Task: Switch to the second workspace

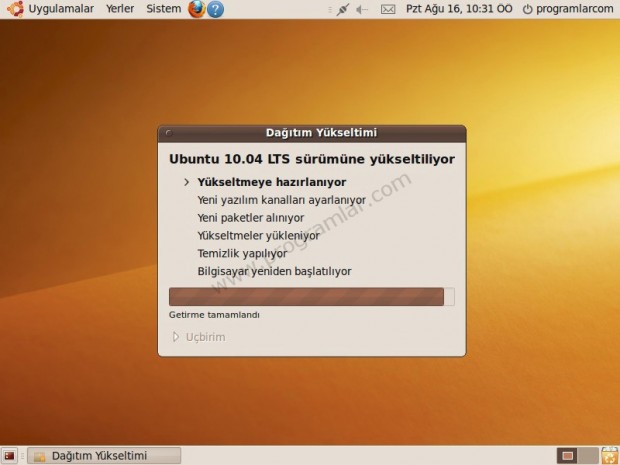Action: pyautogui.click(x=588, y=456)
